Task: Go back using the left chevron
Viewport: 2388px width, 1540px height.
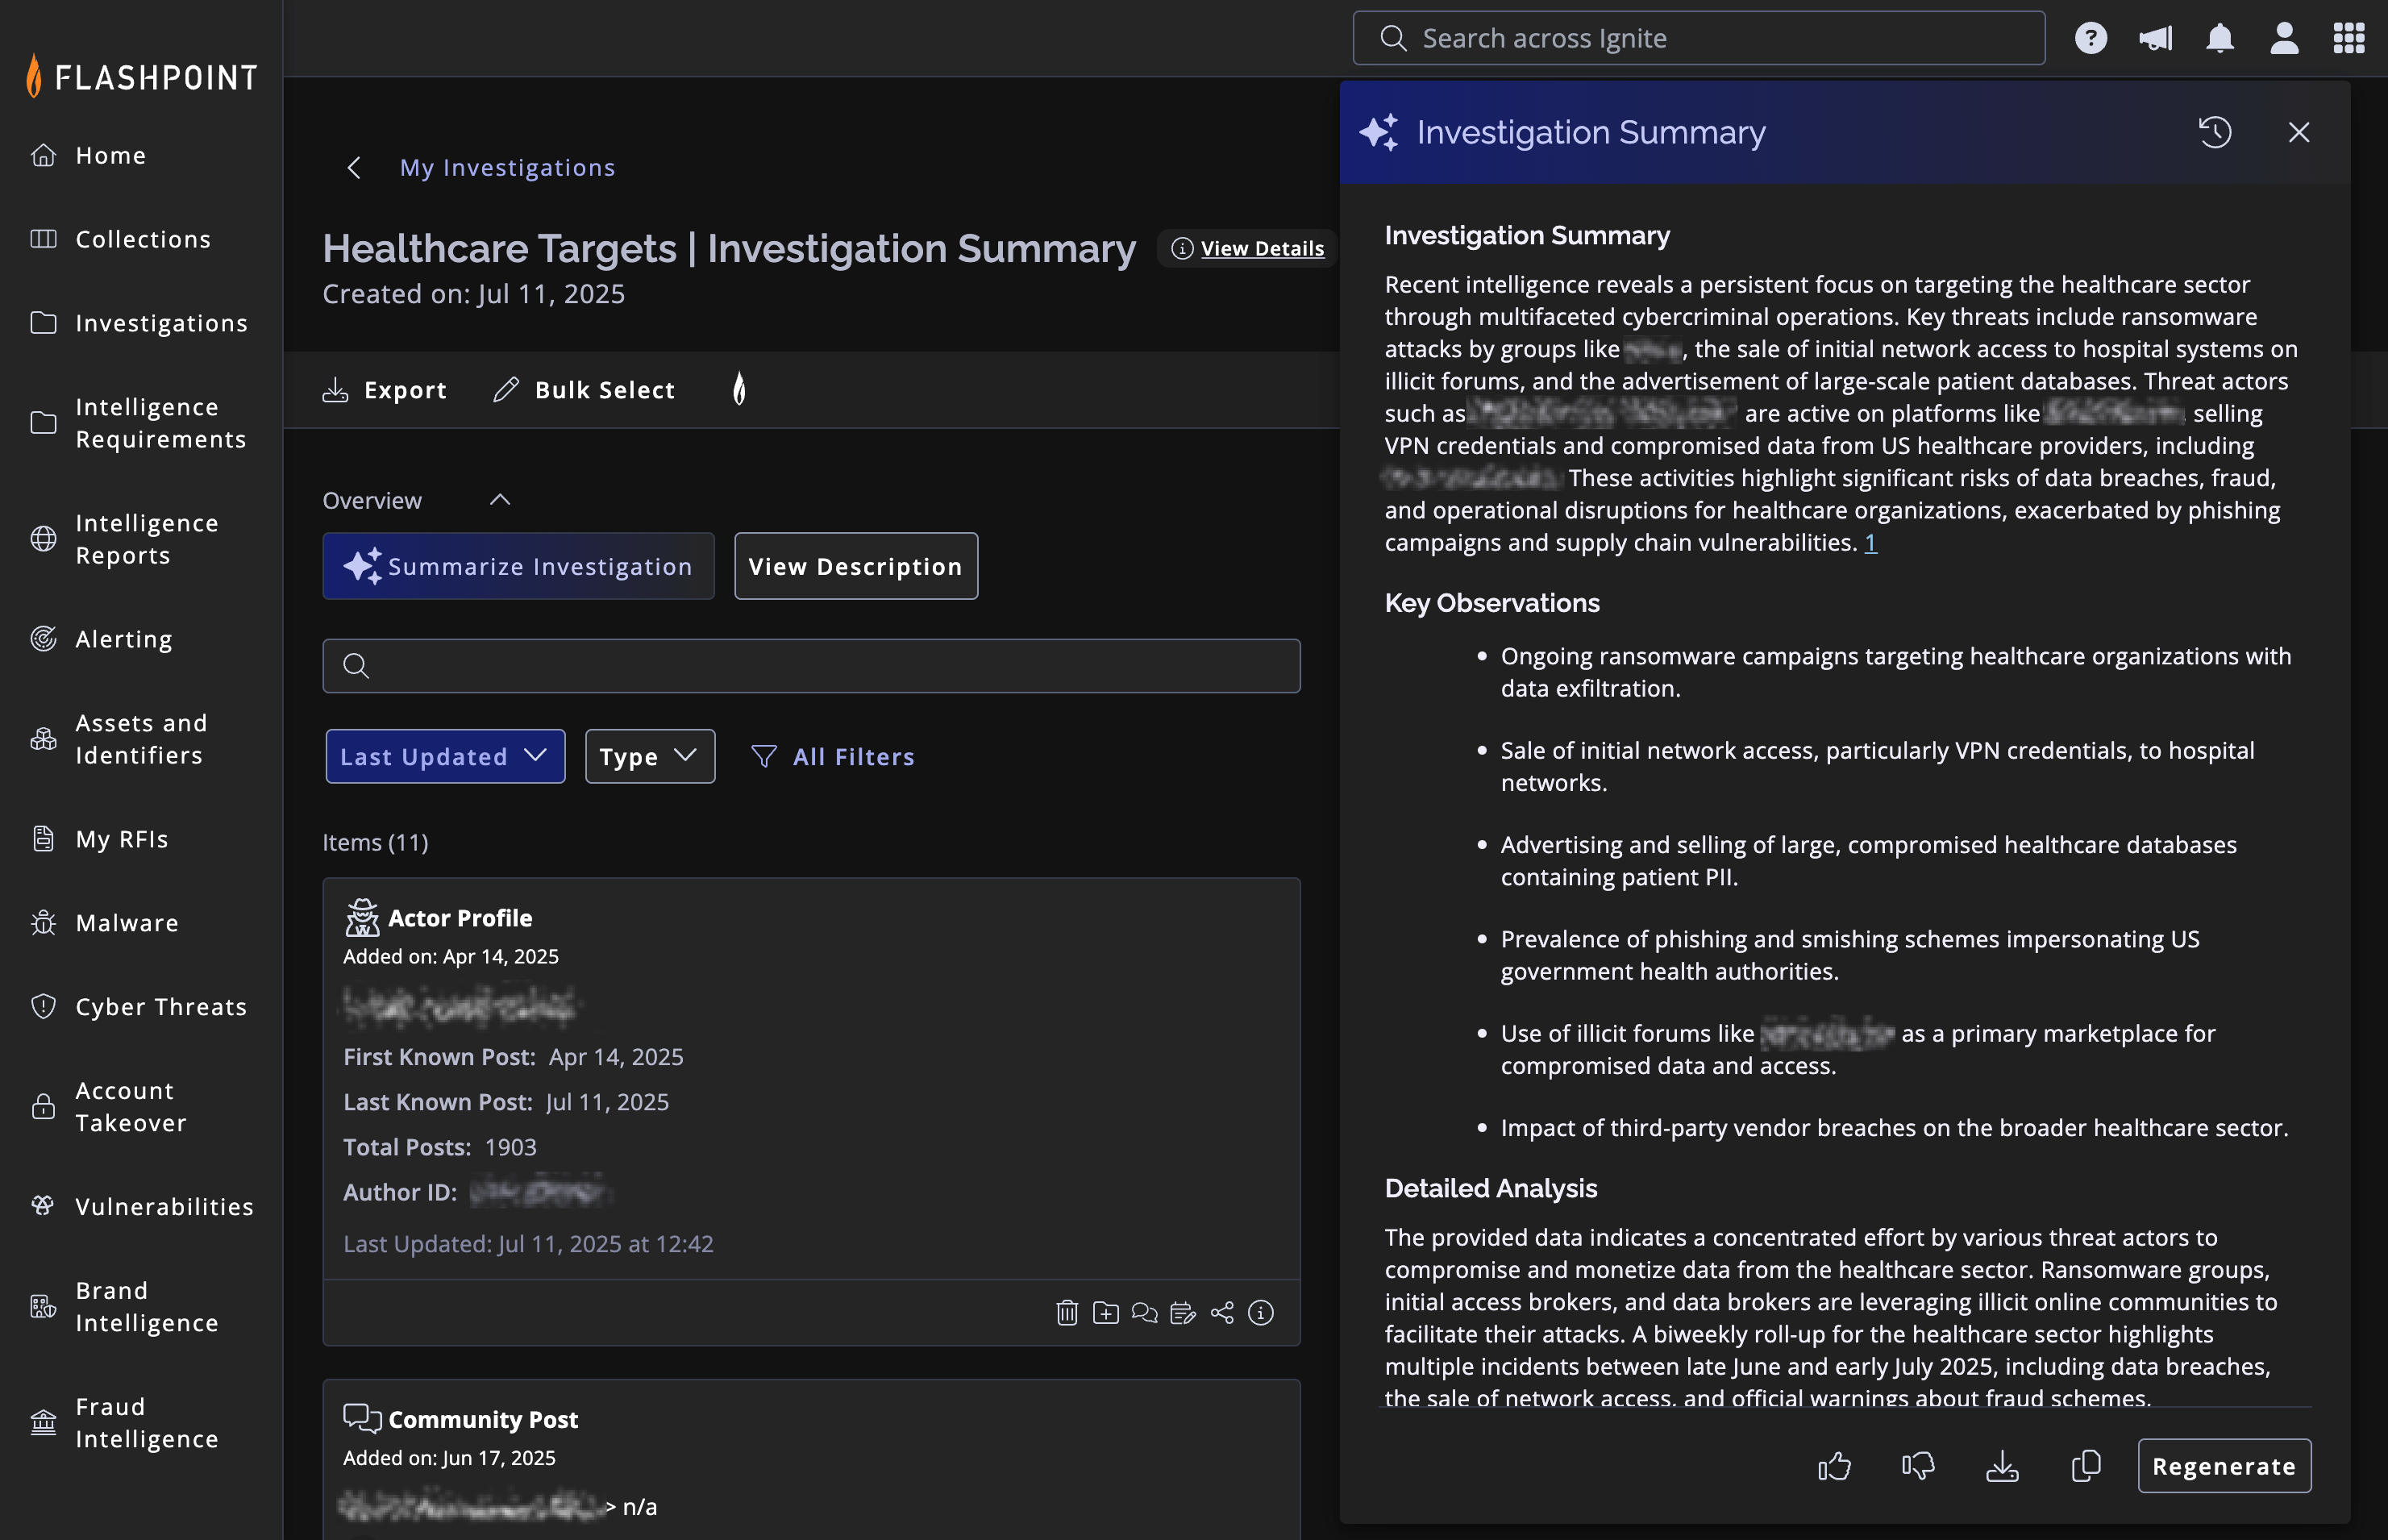Action: click(353, 167)
